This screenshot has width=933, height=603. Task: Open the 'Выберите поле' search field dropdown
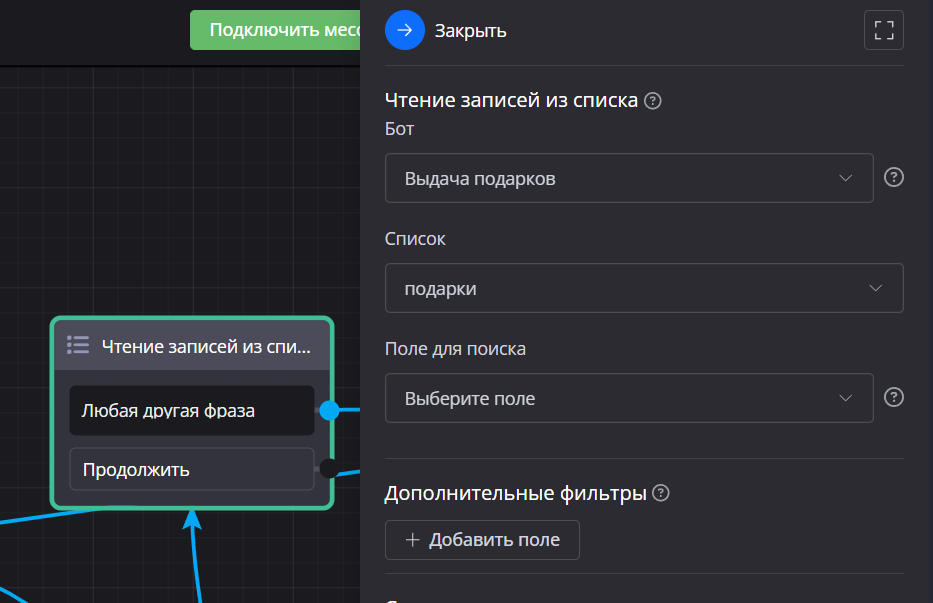coord(628,399)
